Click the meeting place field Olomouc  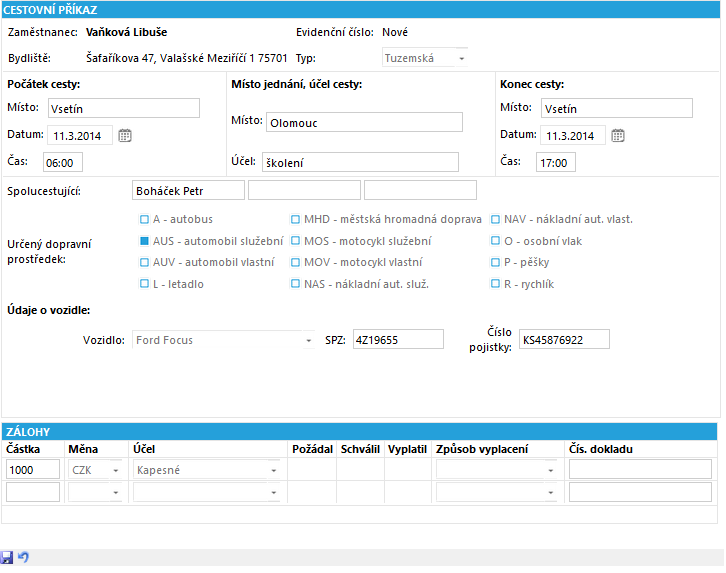pyautogui.click(x=364, y=122)
